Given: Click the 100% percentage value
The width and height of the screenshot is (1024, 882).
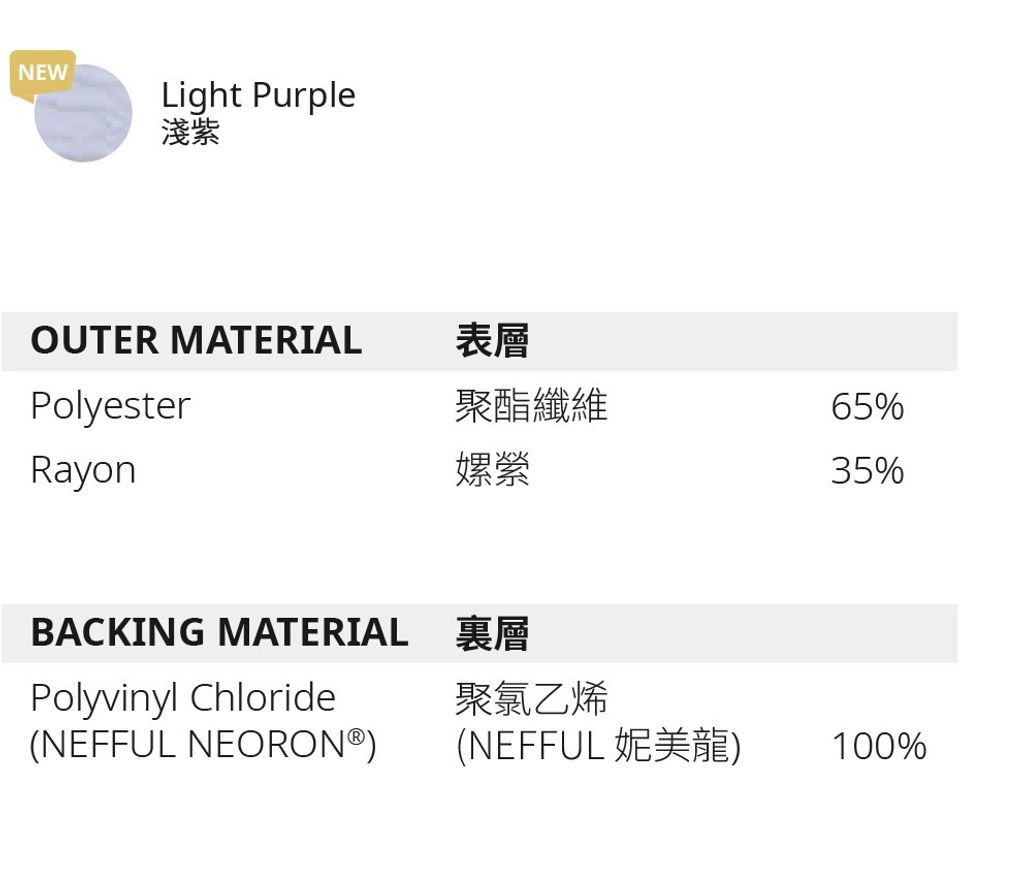Looking at the screenshot, I should coord(879,747).
